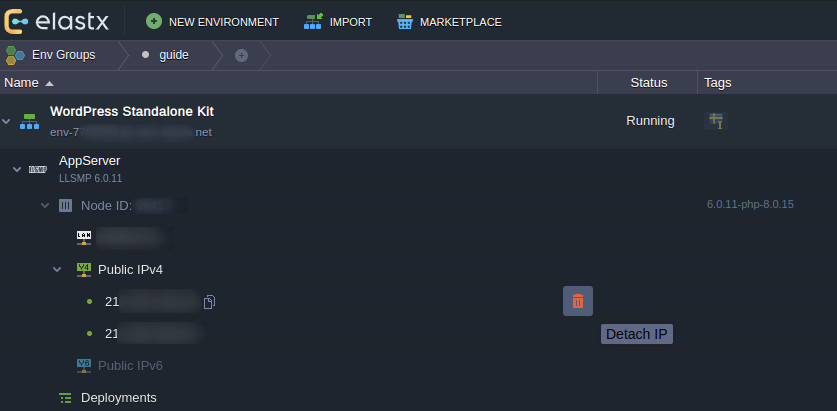Click the LLSMP AppServer icon
This screenshot has height=411, width=837.
[38, 169]
